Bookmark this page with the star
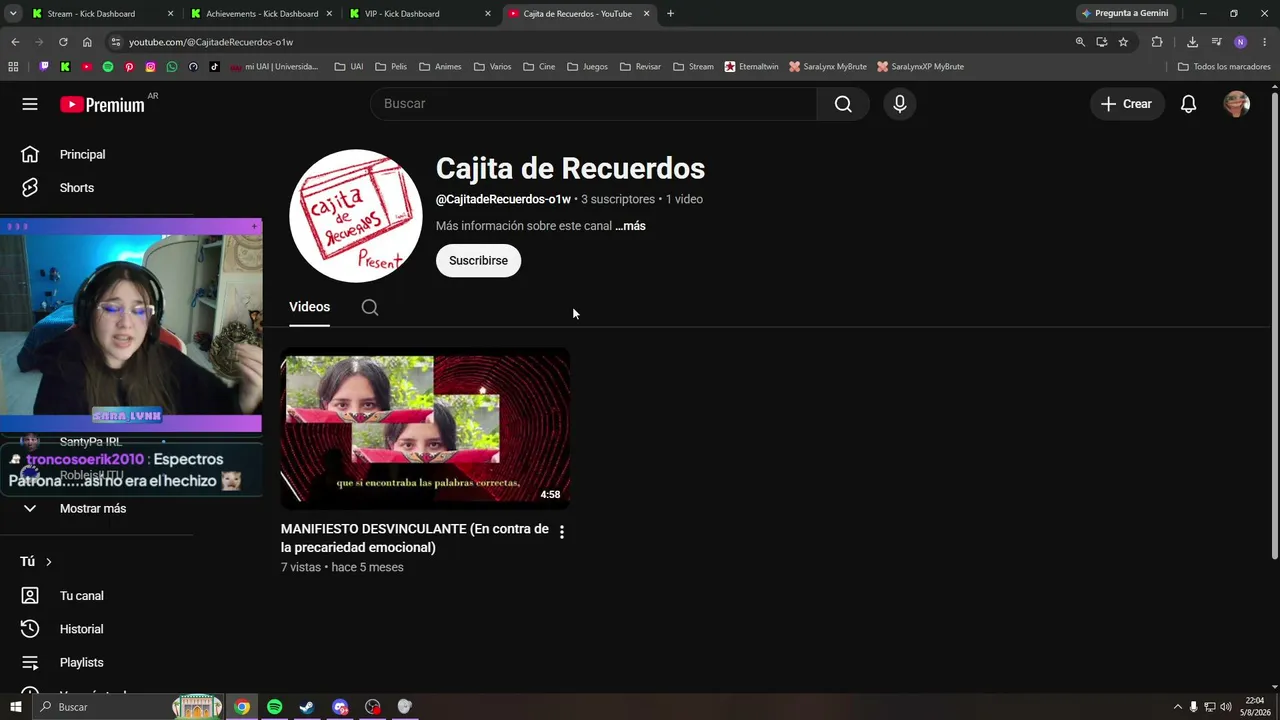 pyautogui.click(x=1123, y=42)
